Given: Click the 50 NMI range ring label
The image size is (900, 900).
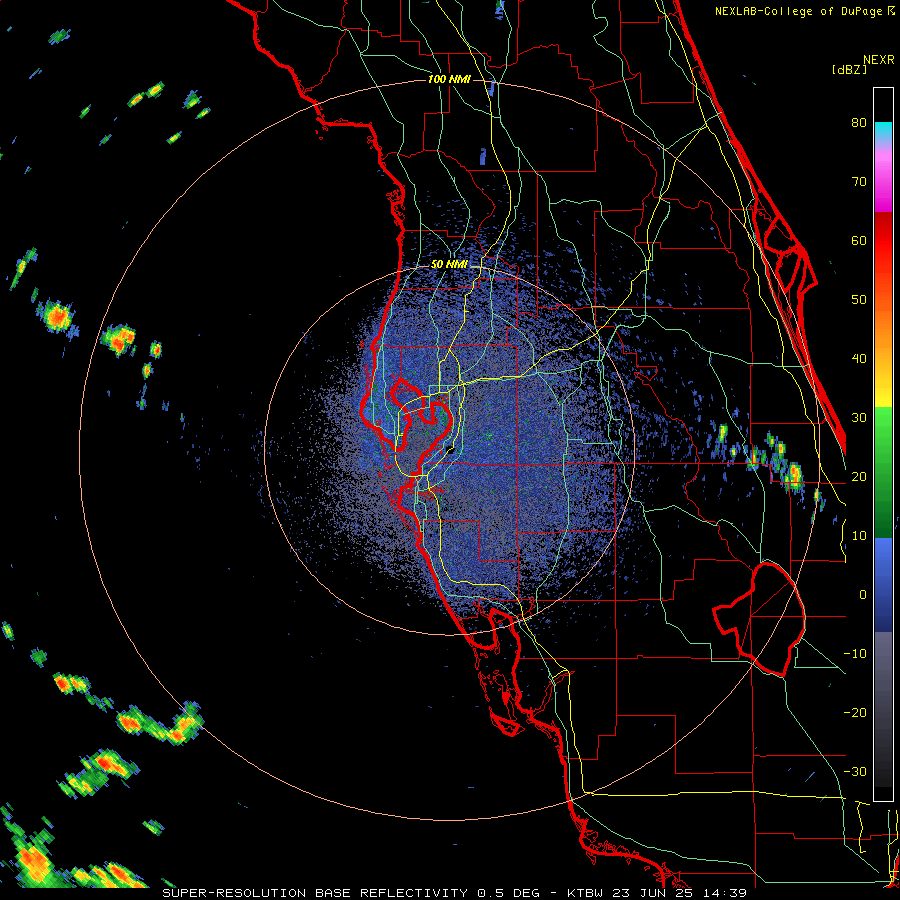Looking at the screenshot, I should pyautogui.click(x=449, y=265).
